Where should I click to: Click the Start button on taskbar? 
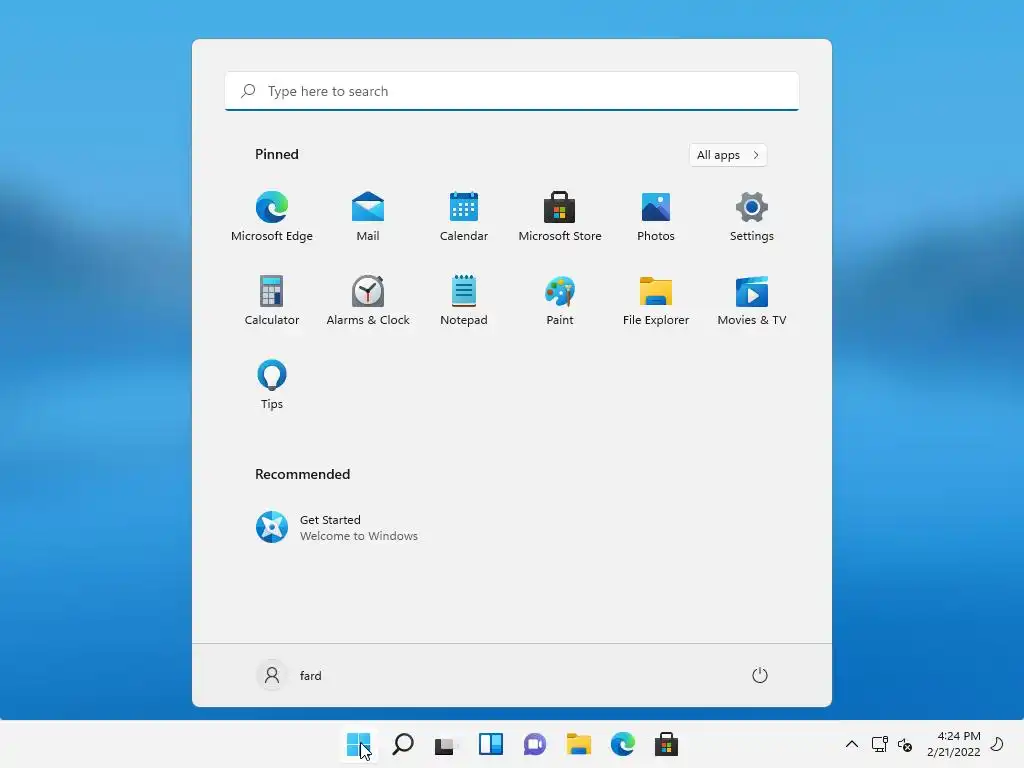click(359, 744)
